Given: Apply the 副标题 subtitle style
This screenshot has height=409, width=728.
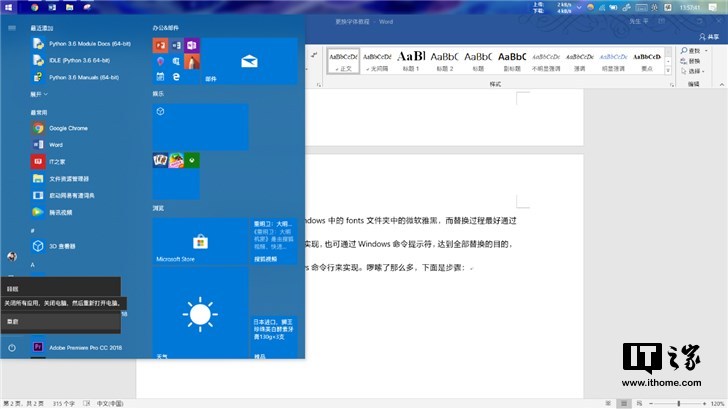Looking at the screenshot, I should tap(512, 61).
